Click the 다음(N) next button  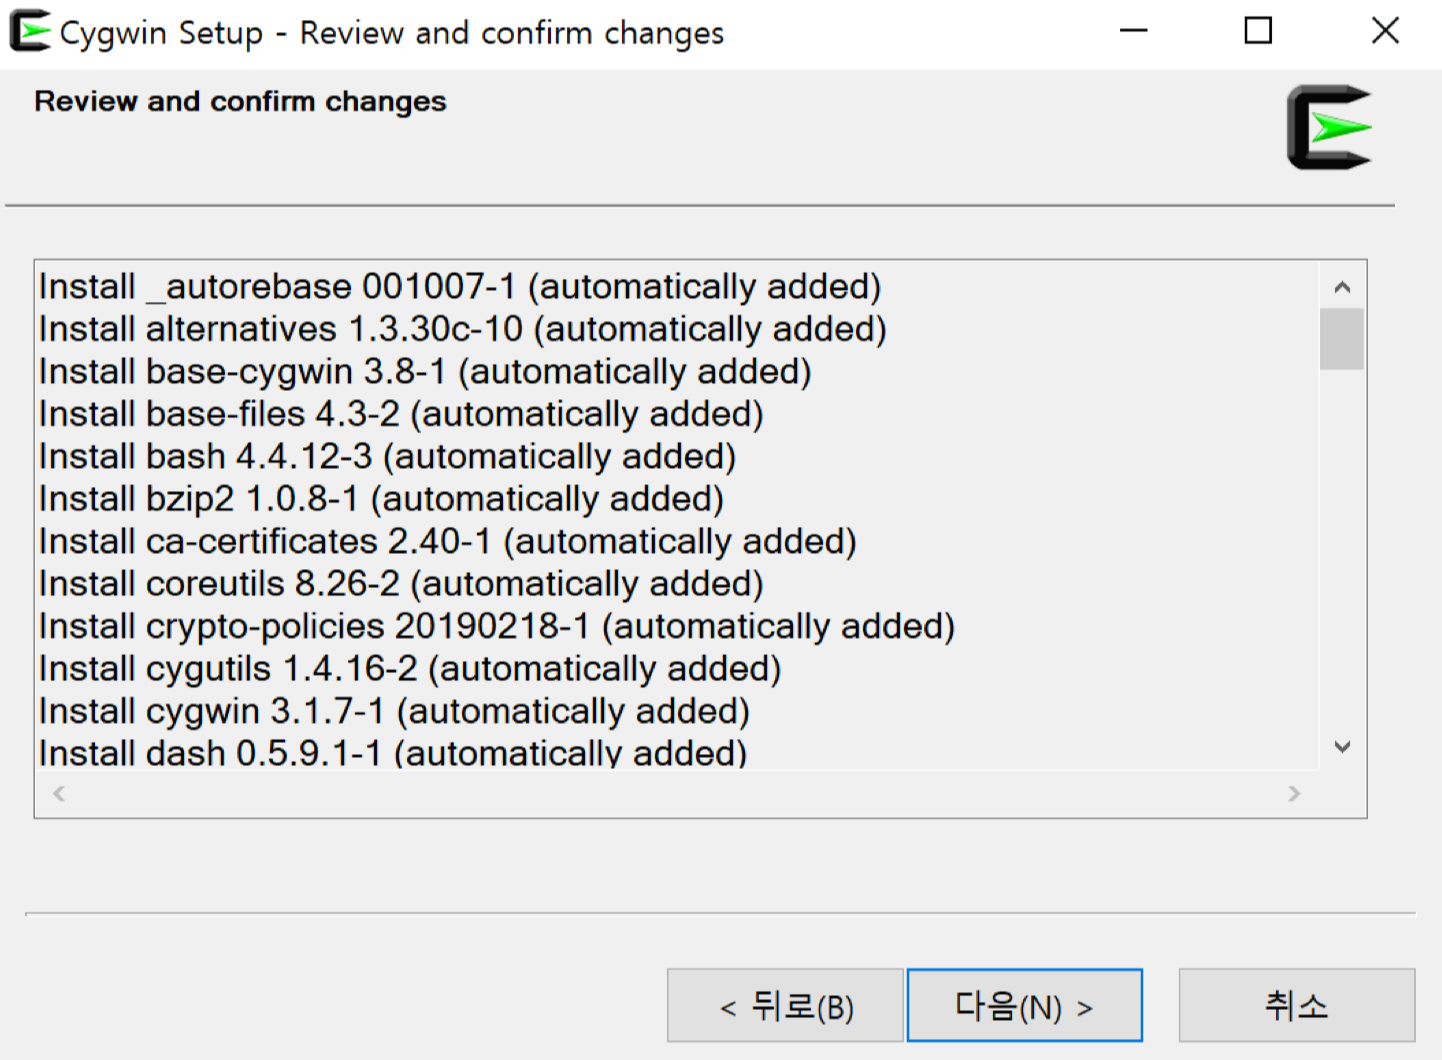point(1024,1005)
